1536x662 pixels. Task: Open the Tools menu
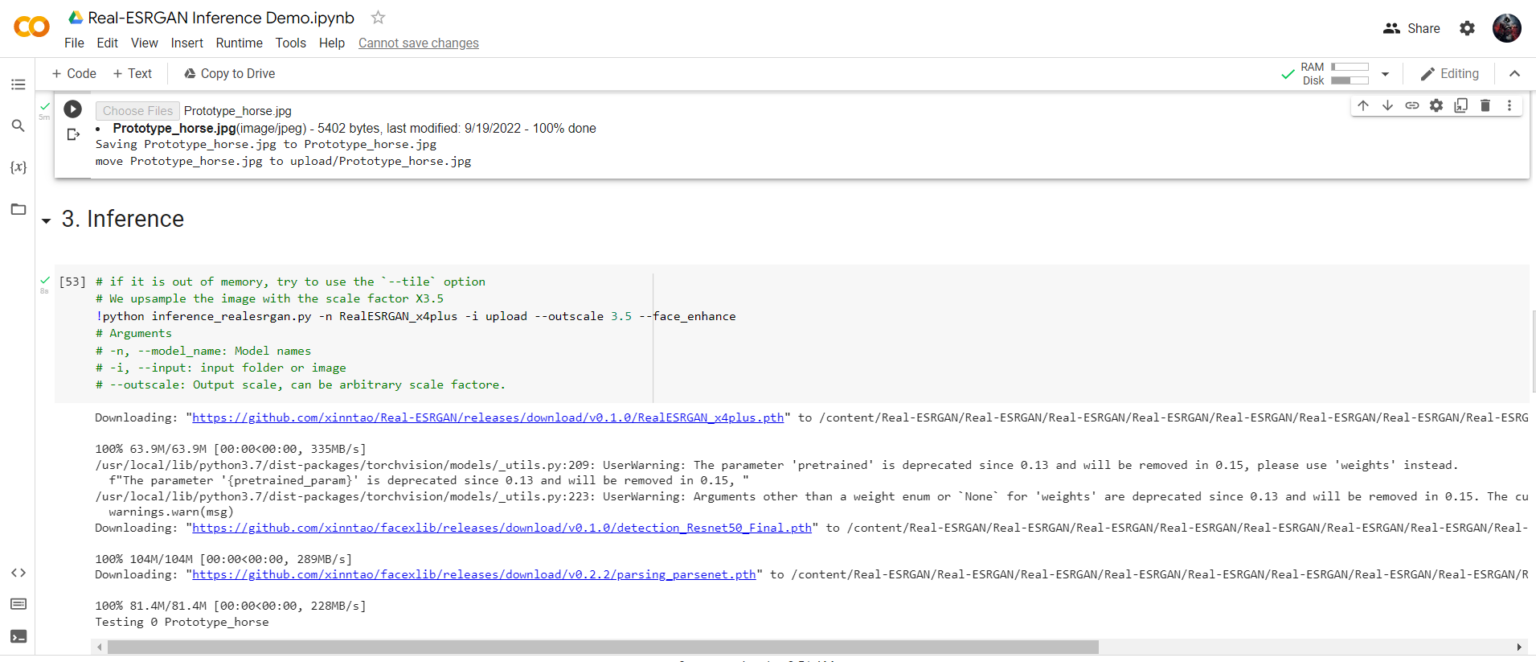291,43
